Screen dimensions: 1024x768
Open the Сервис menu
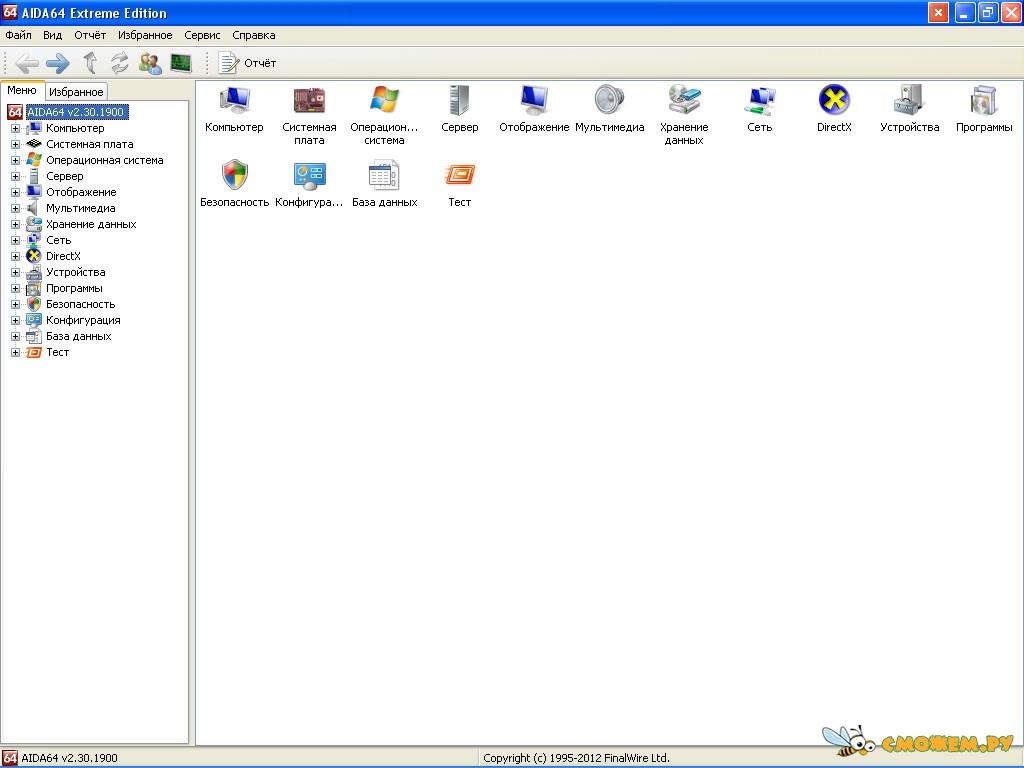(x=202, y=35)
